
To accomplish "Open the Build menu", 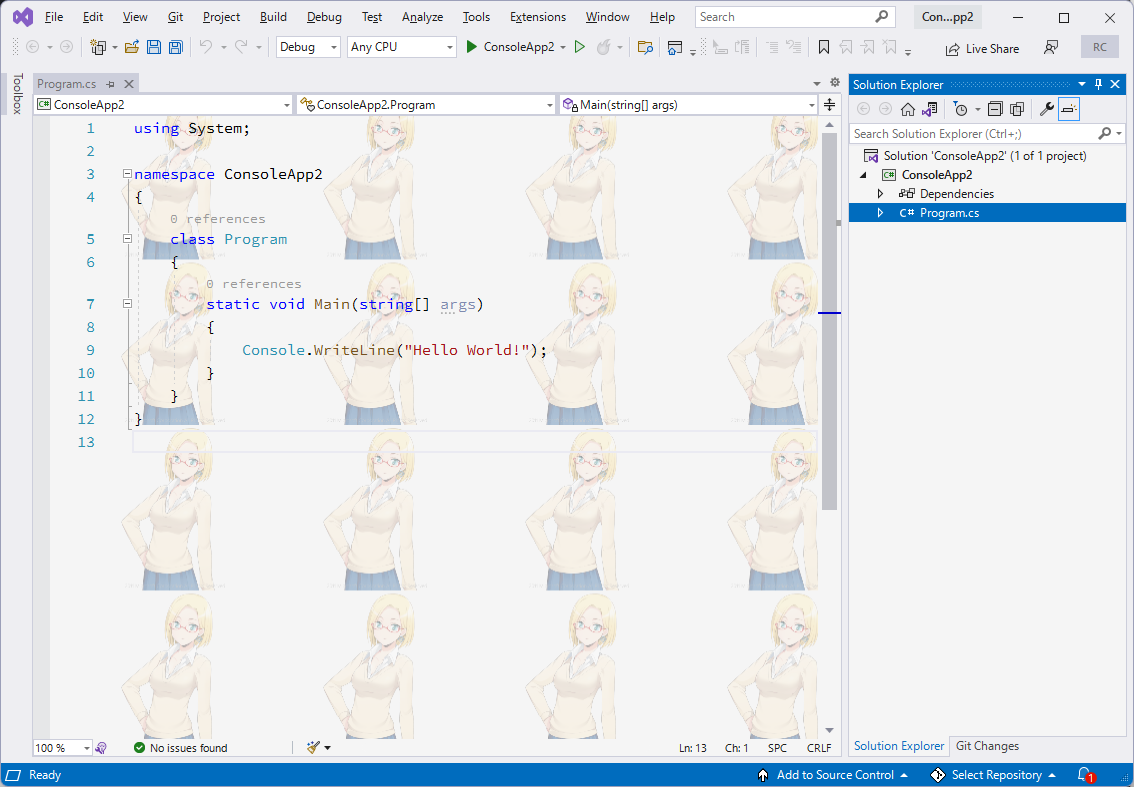I will 273,17.
